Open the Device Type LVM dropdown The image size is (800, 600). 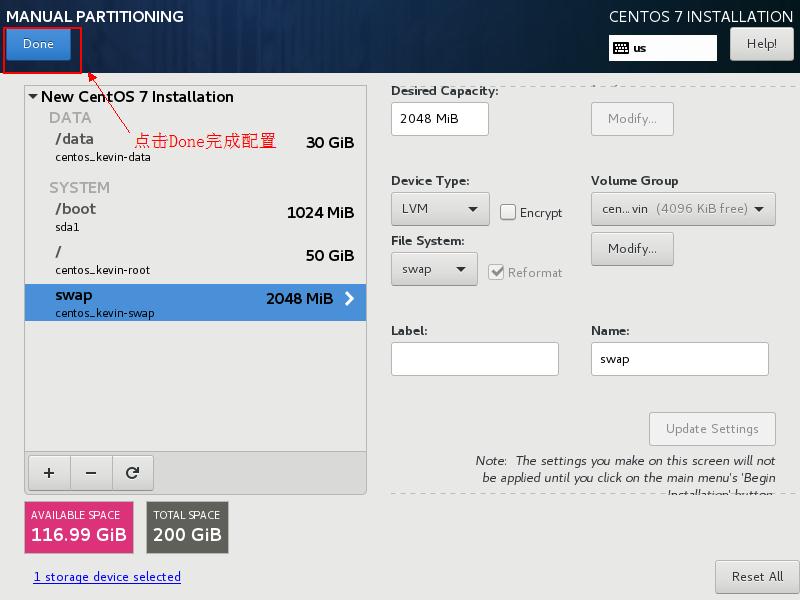coord(440,209)
